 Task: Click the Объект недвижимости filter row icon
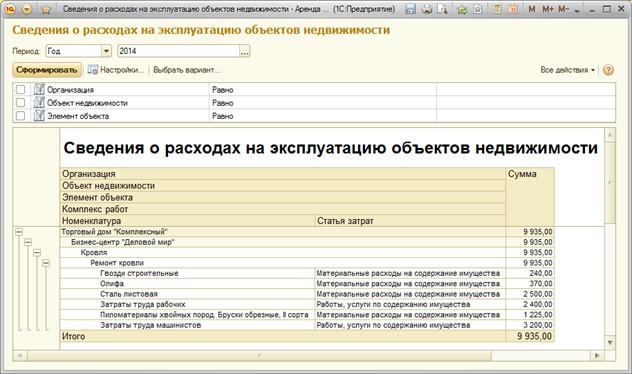tap(39, 103)
